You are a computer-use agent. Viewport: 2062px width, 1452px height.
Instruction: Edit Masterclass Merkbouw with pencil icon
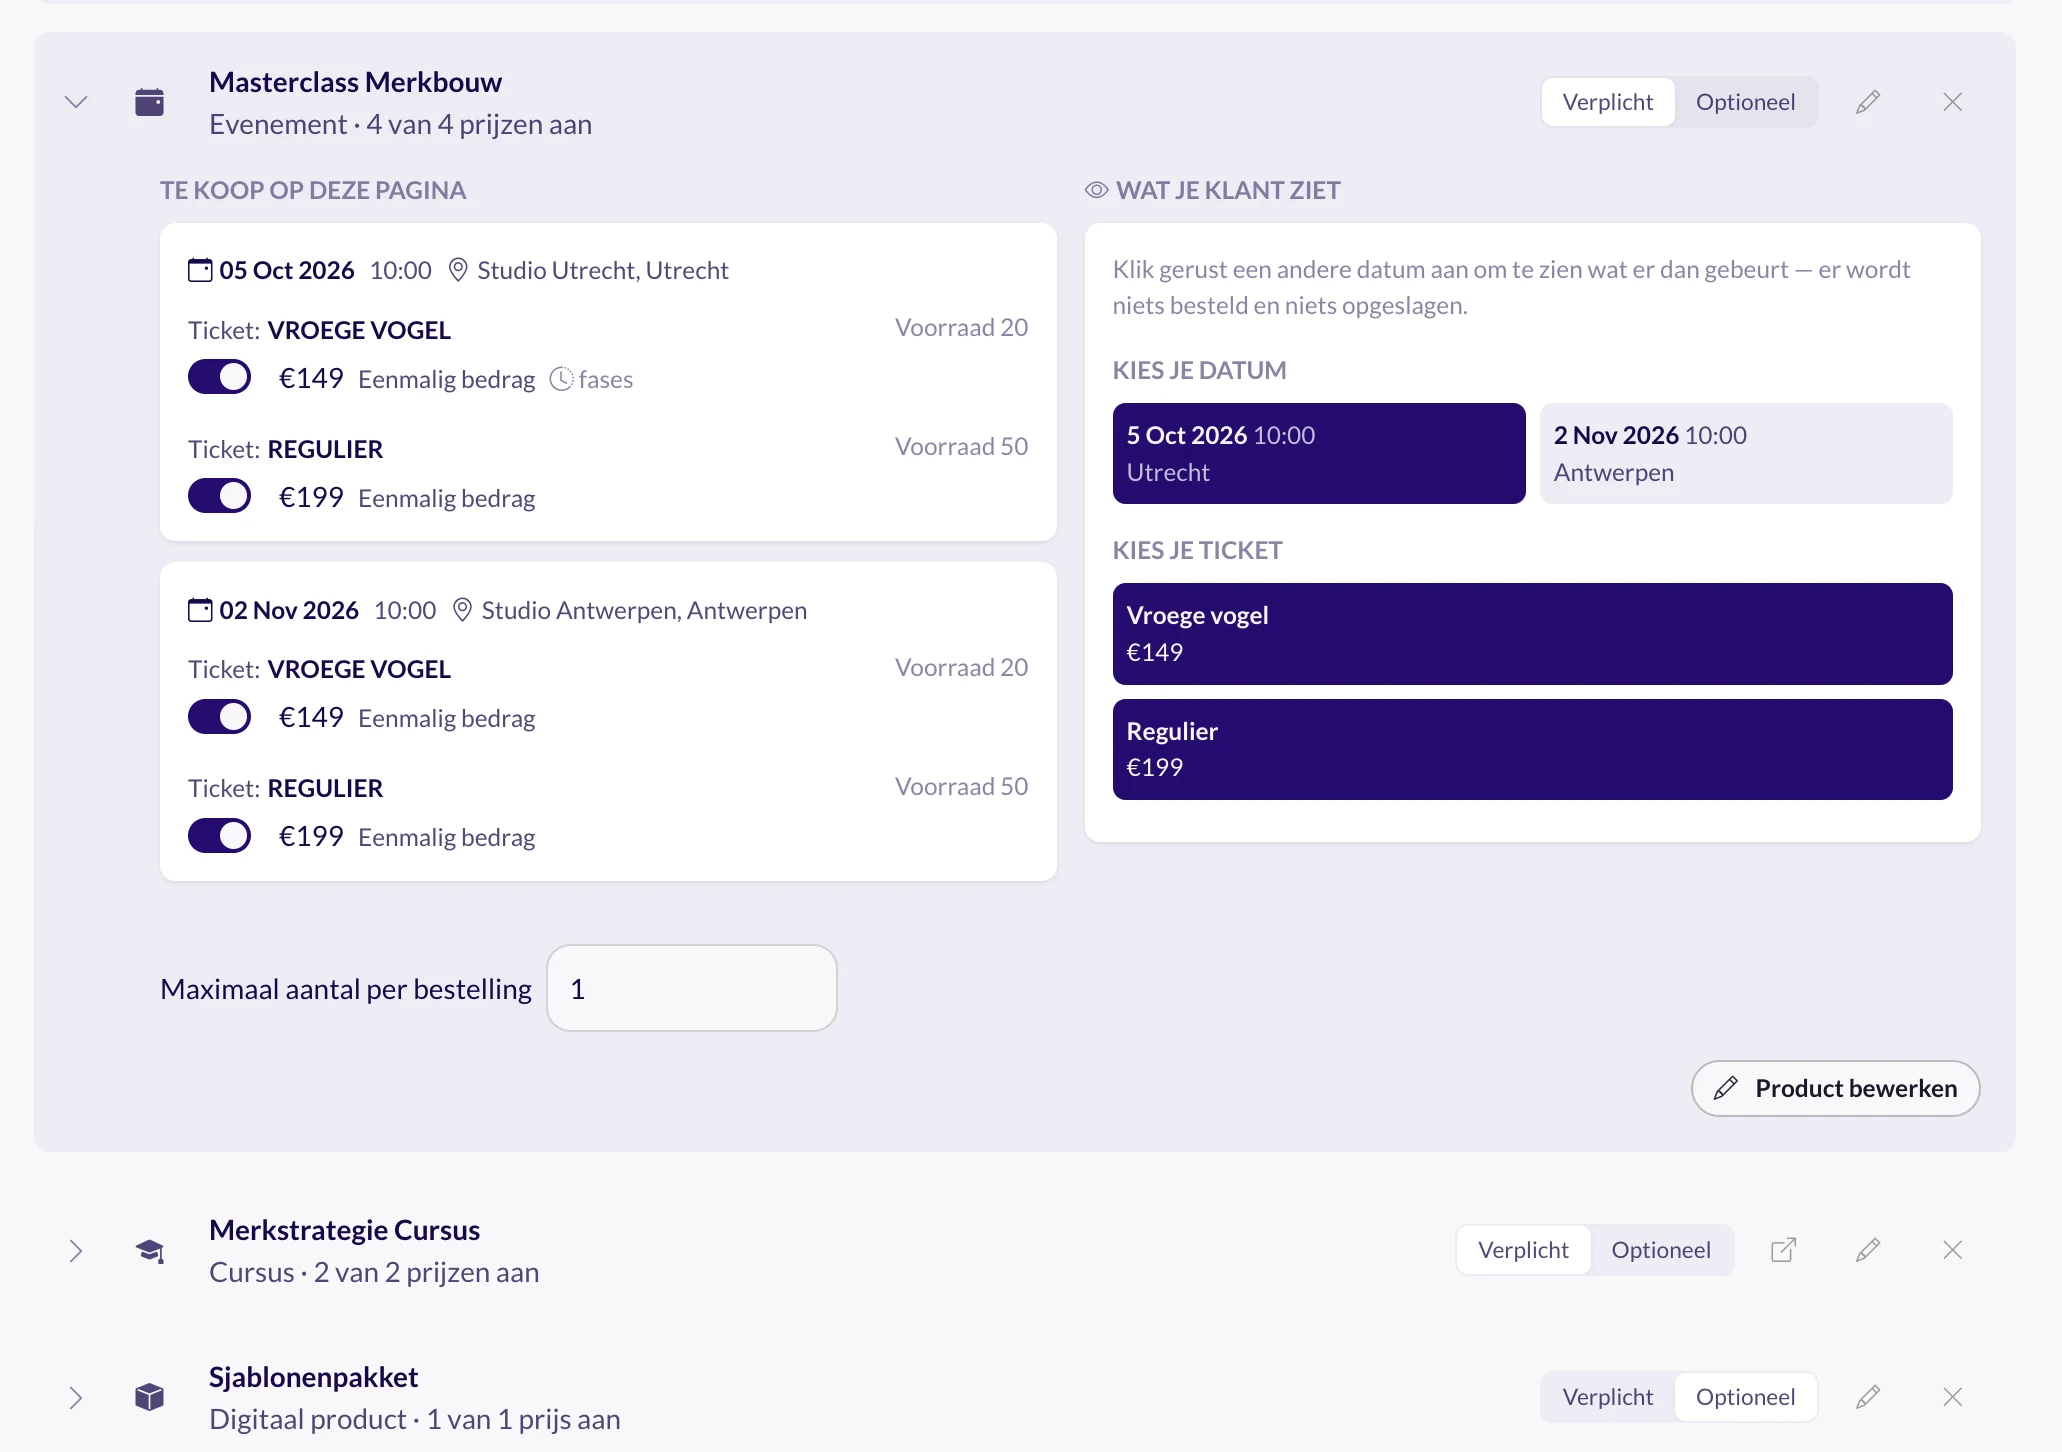click(x=1868, y=102)
